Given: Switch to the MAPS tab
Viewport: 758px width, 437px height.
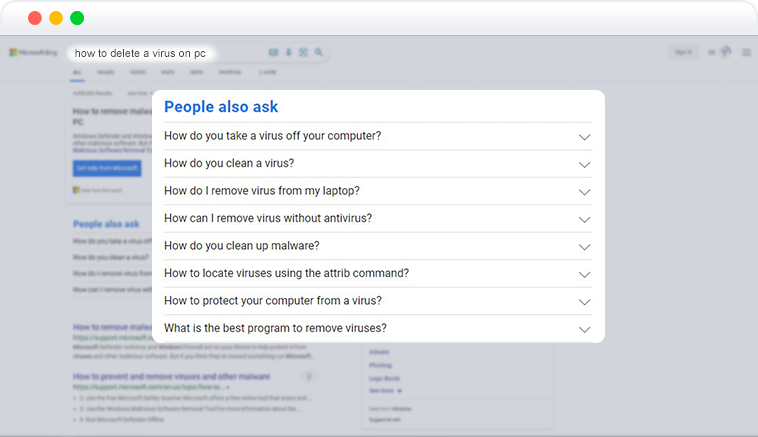Looking at the screenshot, I should 168,73.
